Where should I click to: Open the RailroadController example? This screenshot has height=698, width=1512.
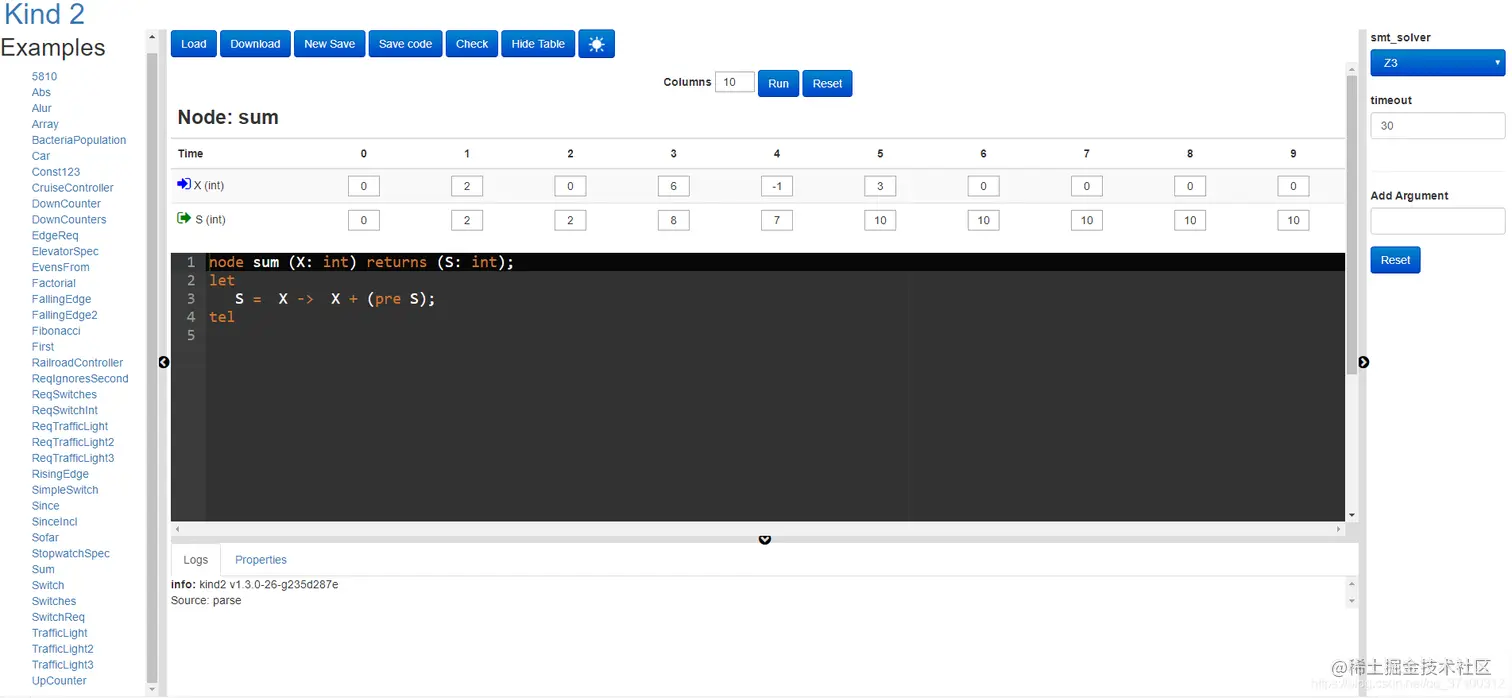click(x=77, y=363)
